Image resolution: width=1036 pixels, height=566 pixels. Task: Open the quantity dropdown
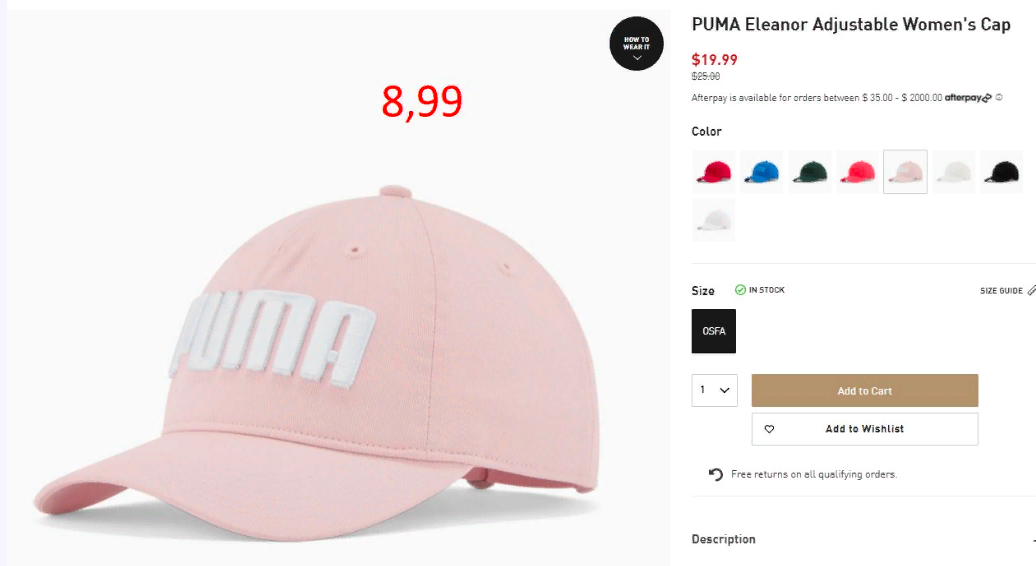(x=715, y=390)
